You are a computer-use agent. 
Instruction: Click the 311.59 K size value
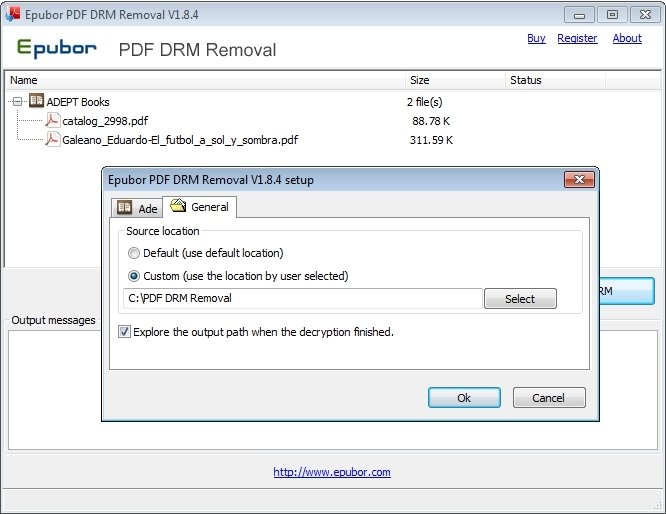(431, 140)
